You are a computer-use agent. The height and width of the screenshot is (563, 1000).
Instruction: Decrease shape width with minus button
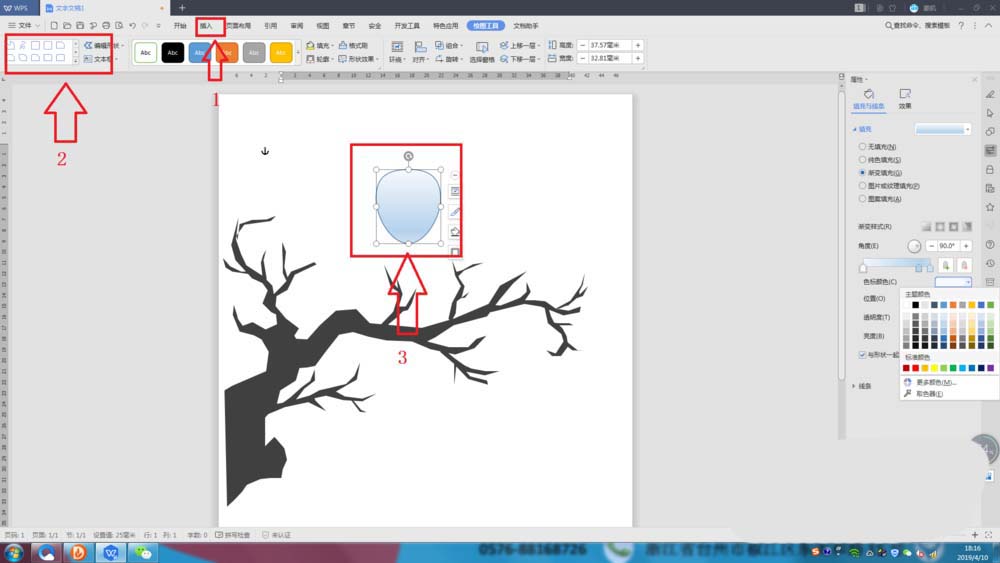tap(582, 58)
